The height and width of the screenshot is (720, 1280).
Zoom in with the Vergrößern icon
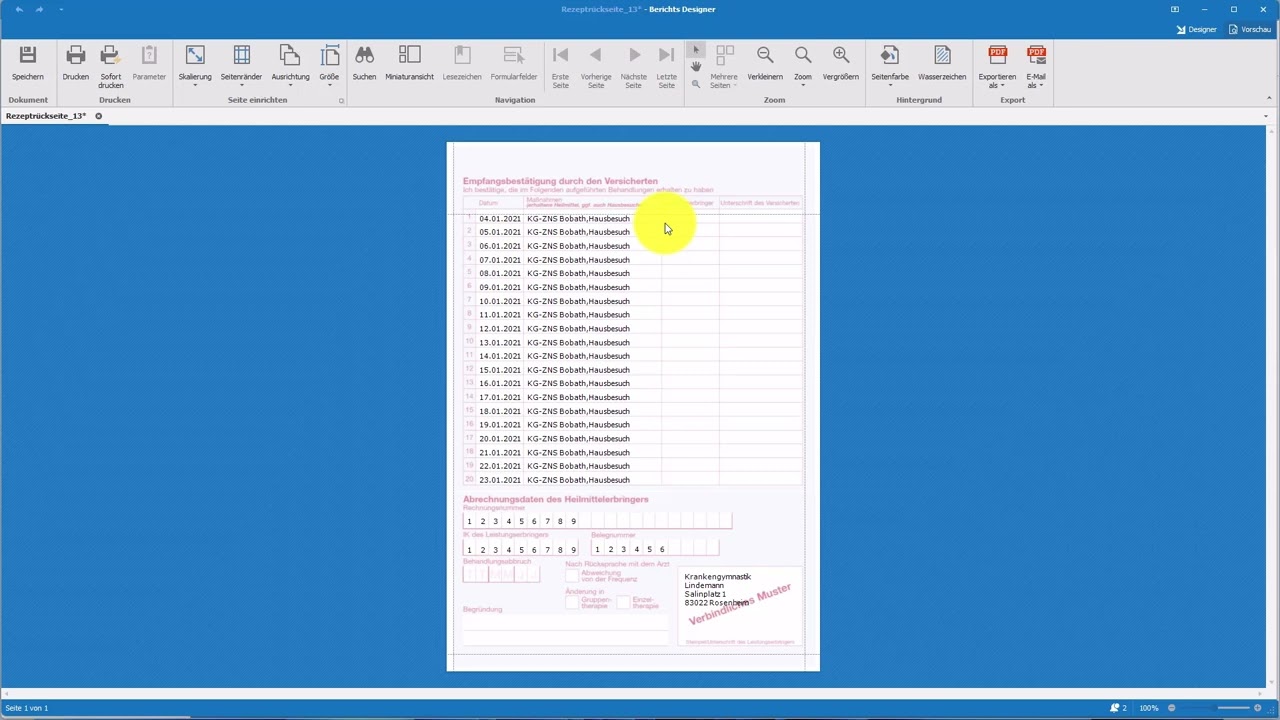click(x=841, y=56)
